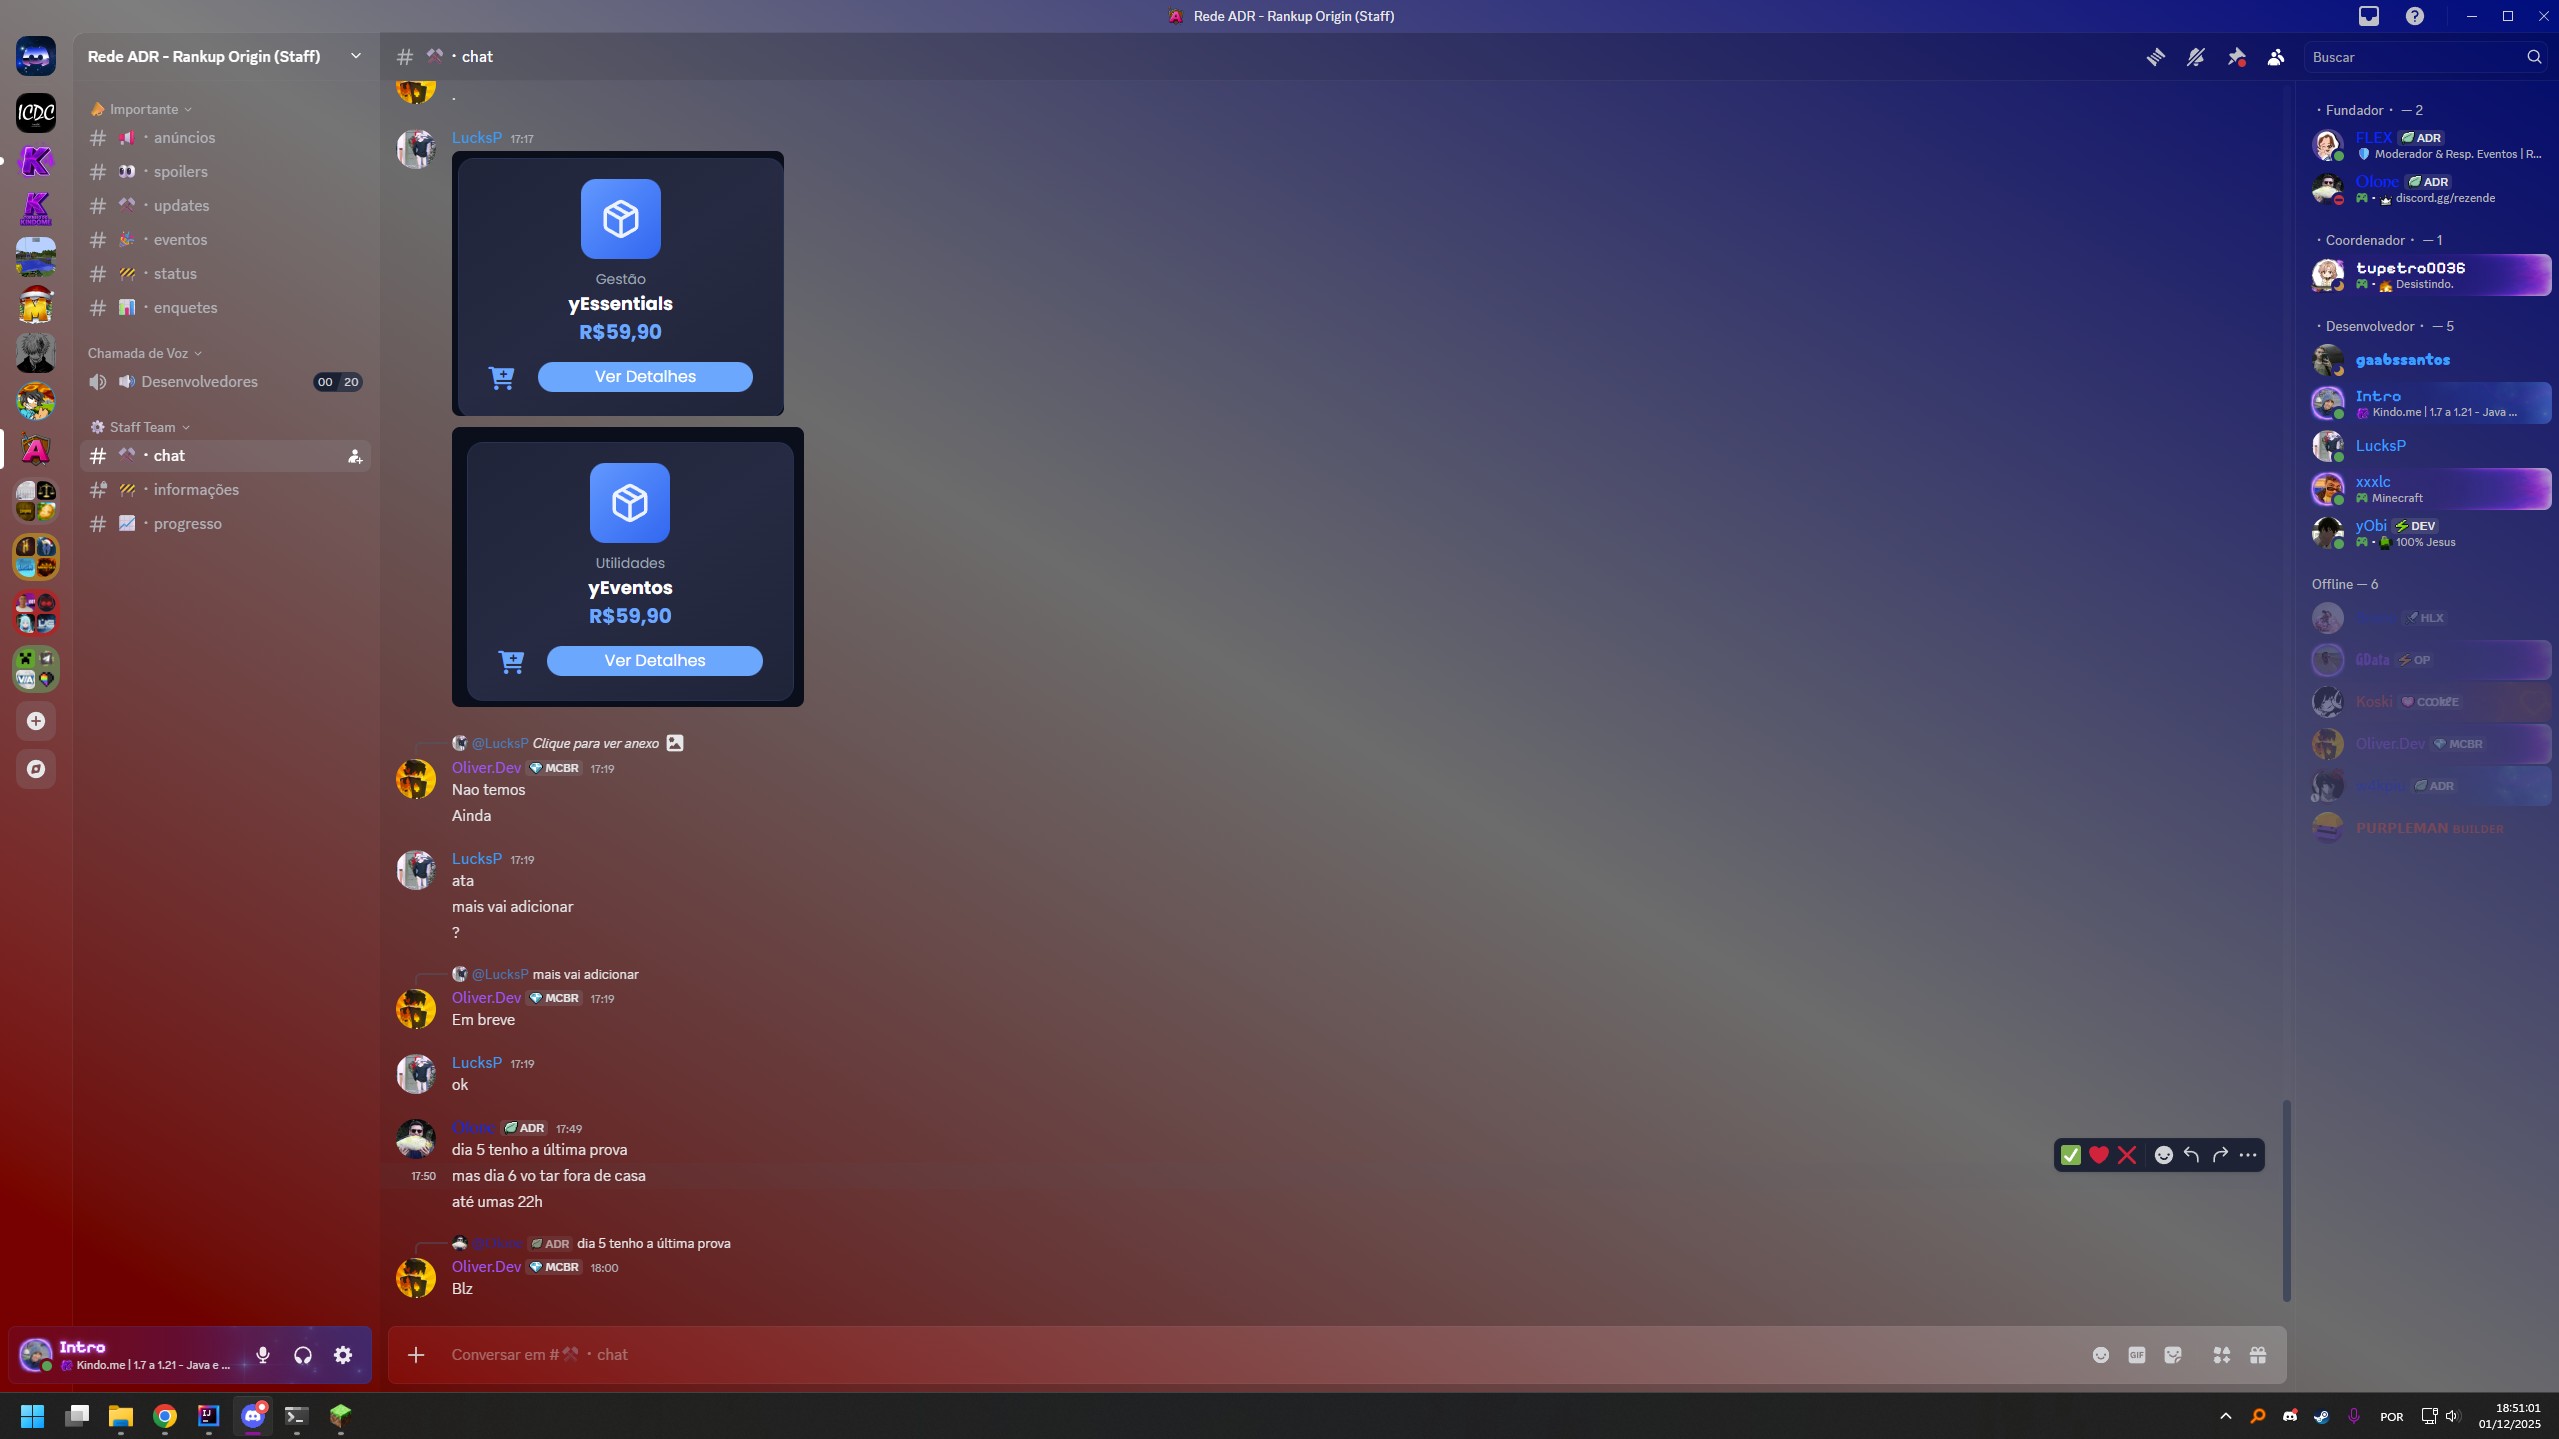Collapse the Importante channel category

[144, 109]
